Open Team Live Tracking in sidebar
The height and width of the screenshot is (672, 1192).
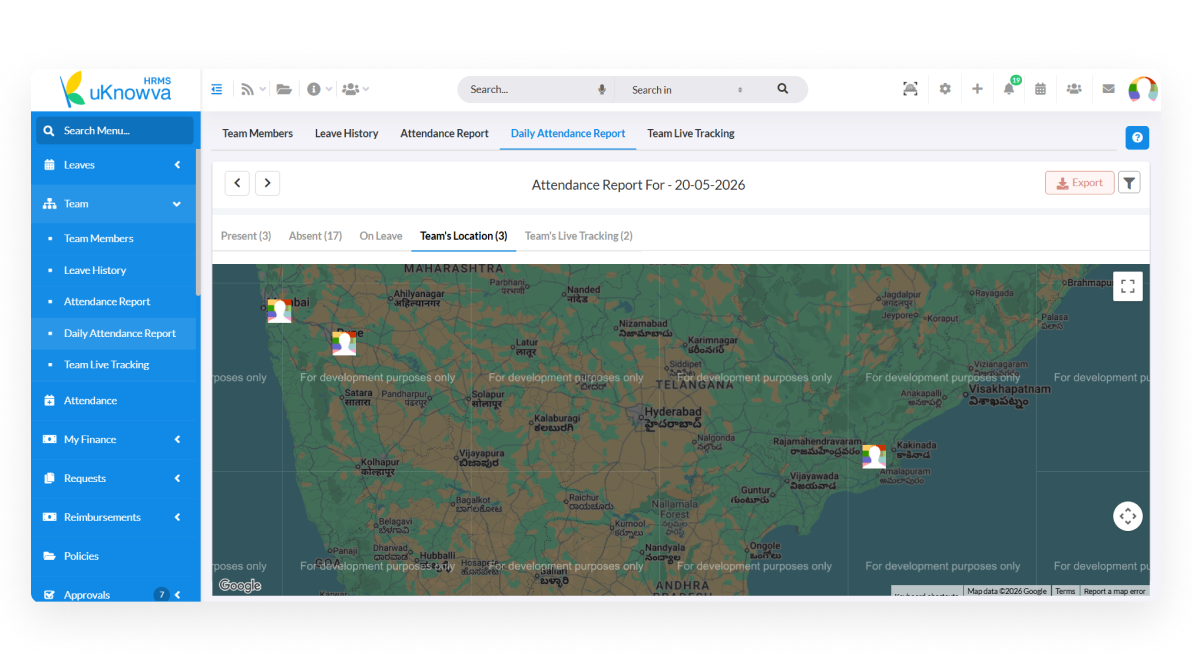tap(106, 365)
